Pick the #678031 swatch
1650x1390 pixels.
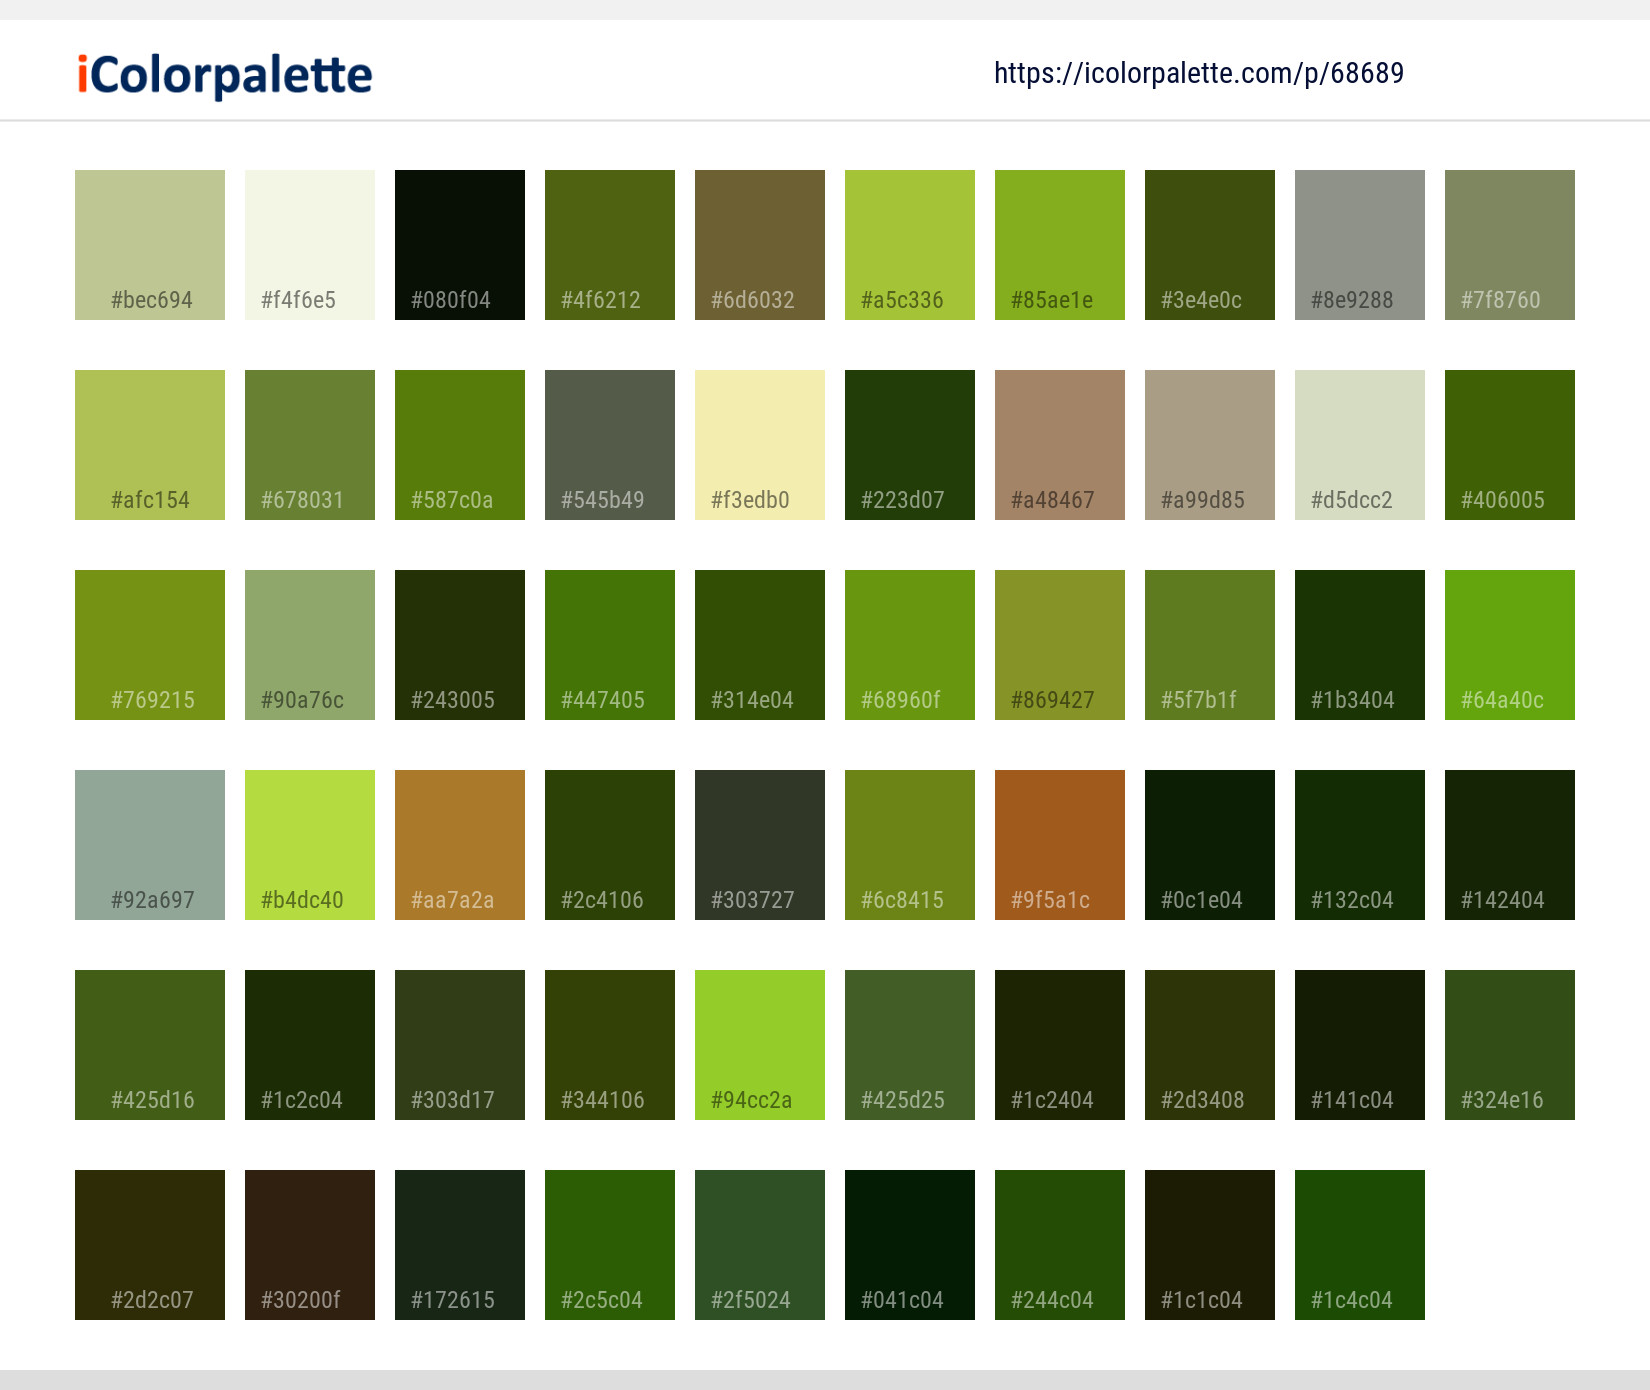[310, 445]
